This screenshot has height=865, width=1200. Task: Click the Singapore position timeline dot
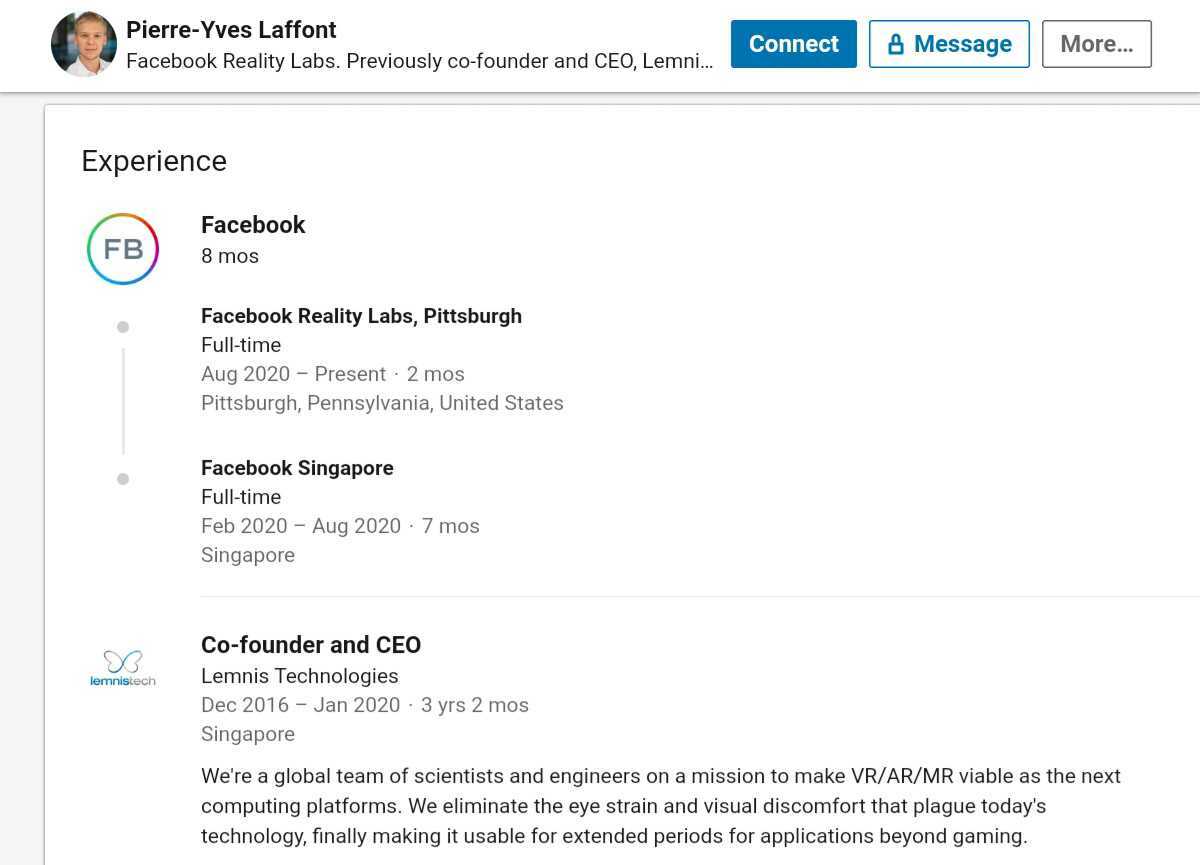pos(123,479)
